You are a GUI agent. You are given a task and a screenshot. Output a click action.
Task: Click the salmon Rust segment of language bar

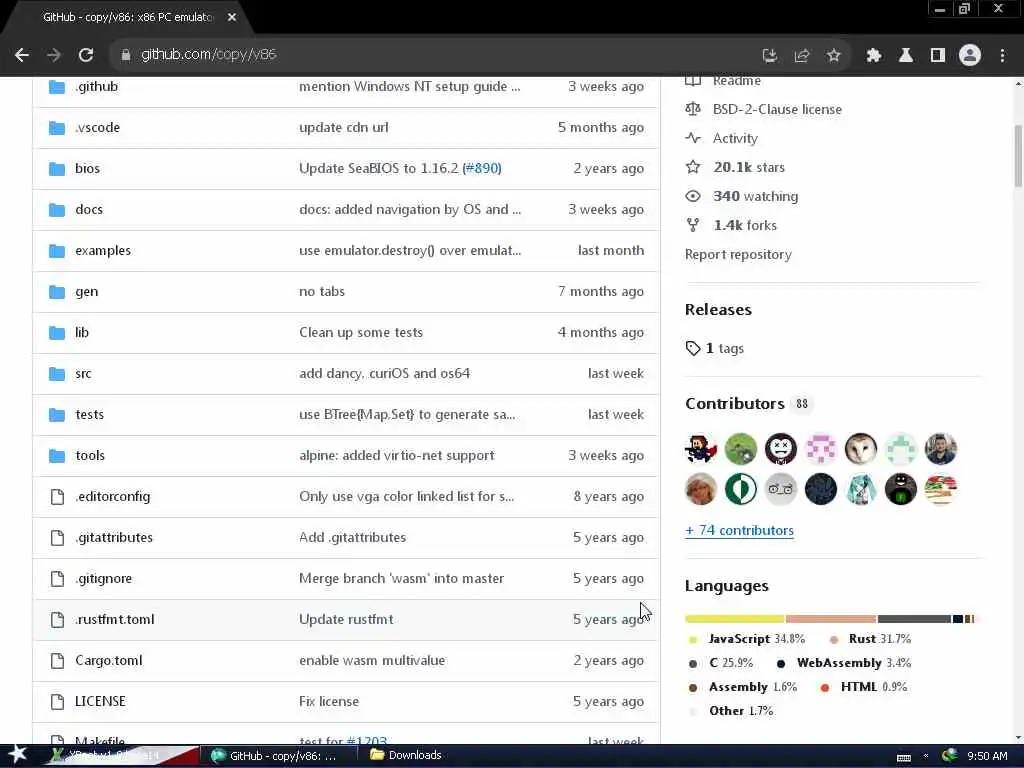pyautogui.click(x=831, y=618)
